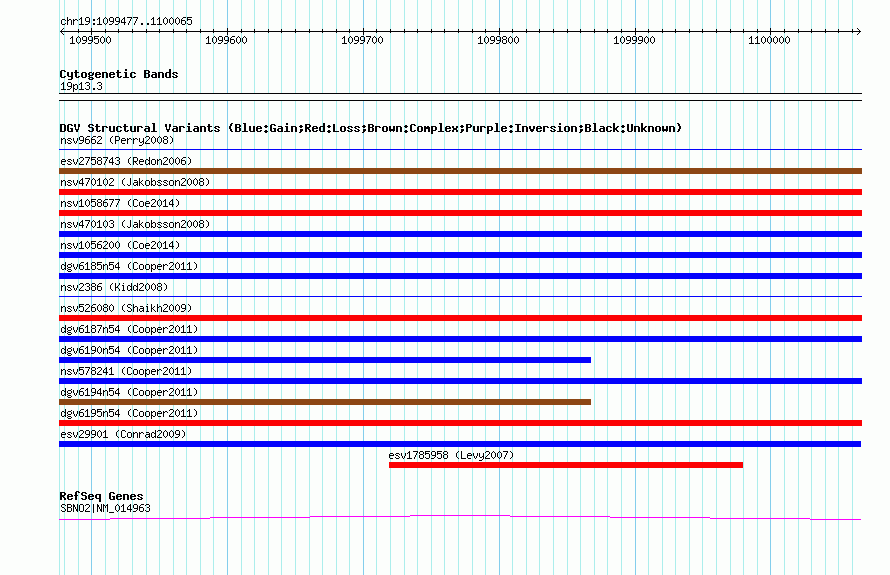The width and height of the screenshot is (890, 575).
Task: Click the RefSeq Genes track title
Action: [x=101, y=496]
